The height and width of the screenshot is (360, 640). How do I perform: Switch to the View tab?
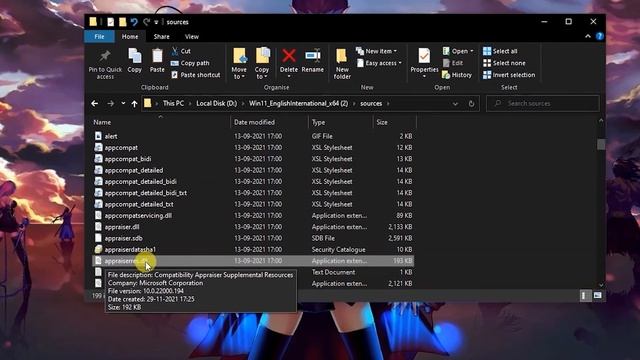[191, 37]
